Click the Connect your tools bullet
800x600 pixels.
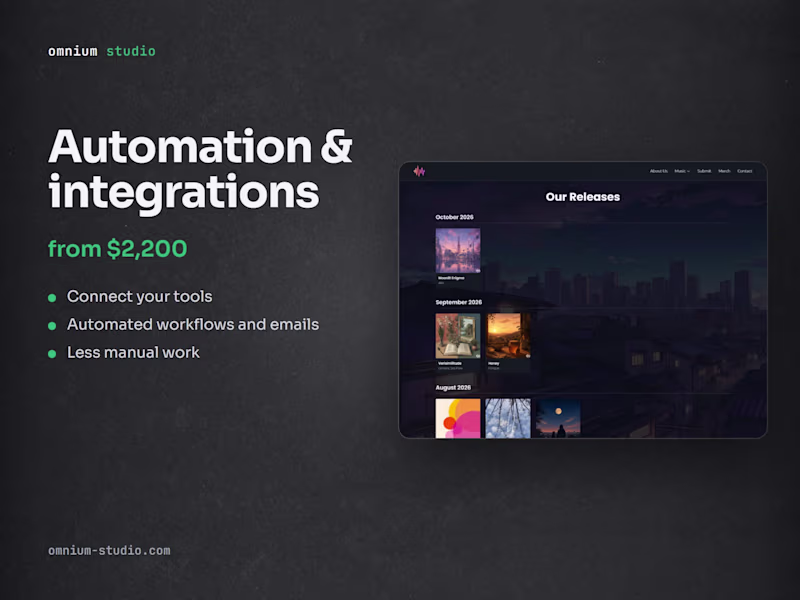point(139,296)
